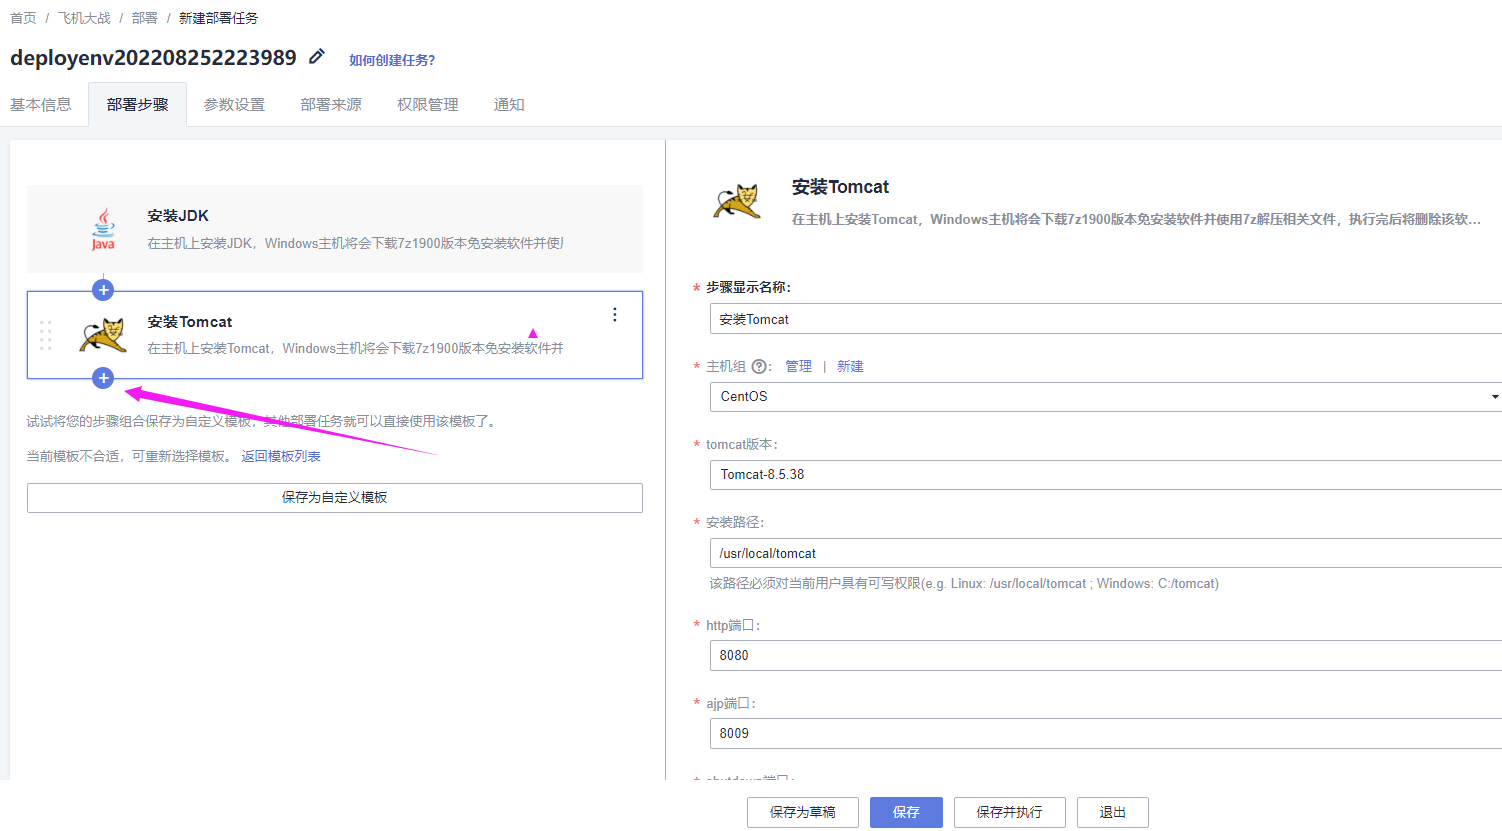Viewport: 1502px width, 831px height.
Task: Click the http端口 field showing 8080
Action: 1106,655
